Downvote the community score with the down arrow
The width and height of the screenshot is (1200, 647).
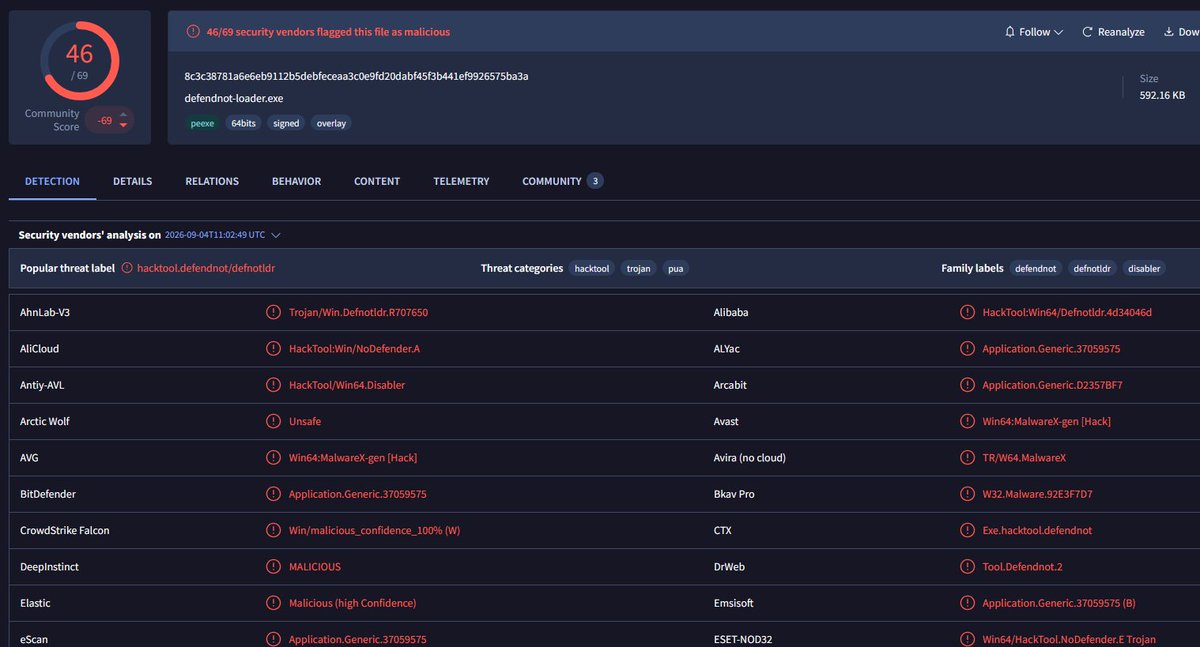(x=123, y=126)
